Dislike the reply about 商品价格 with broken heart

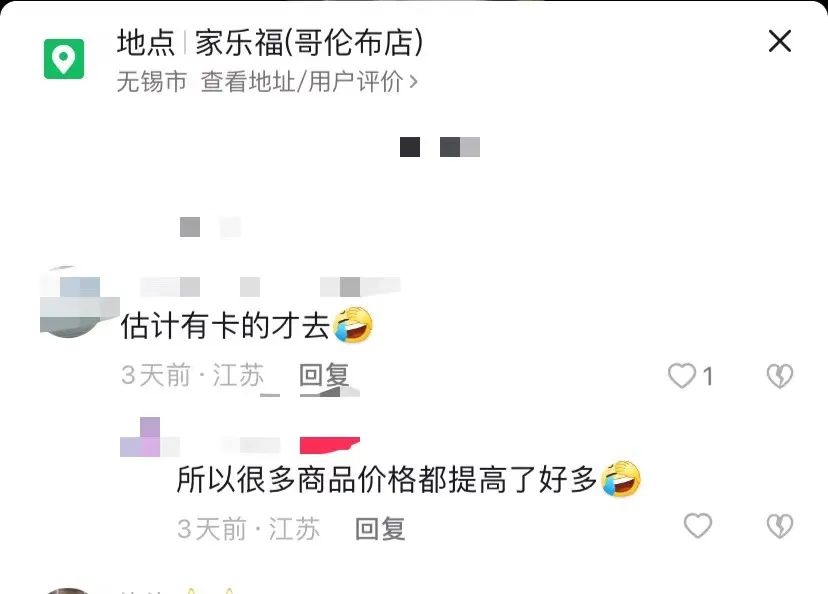780,526
